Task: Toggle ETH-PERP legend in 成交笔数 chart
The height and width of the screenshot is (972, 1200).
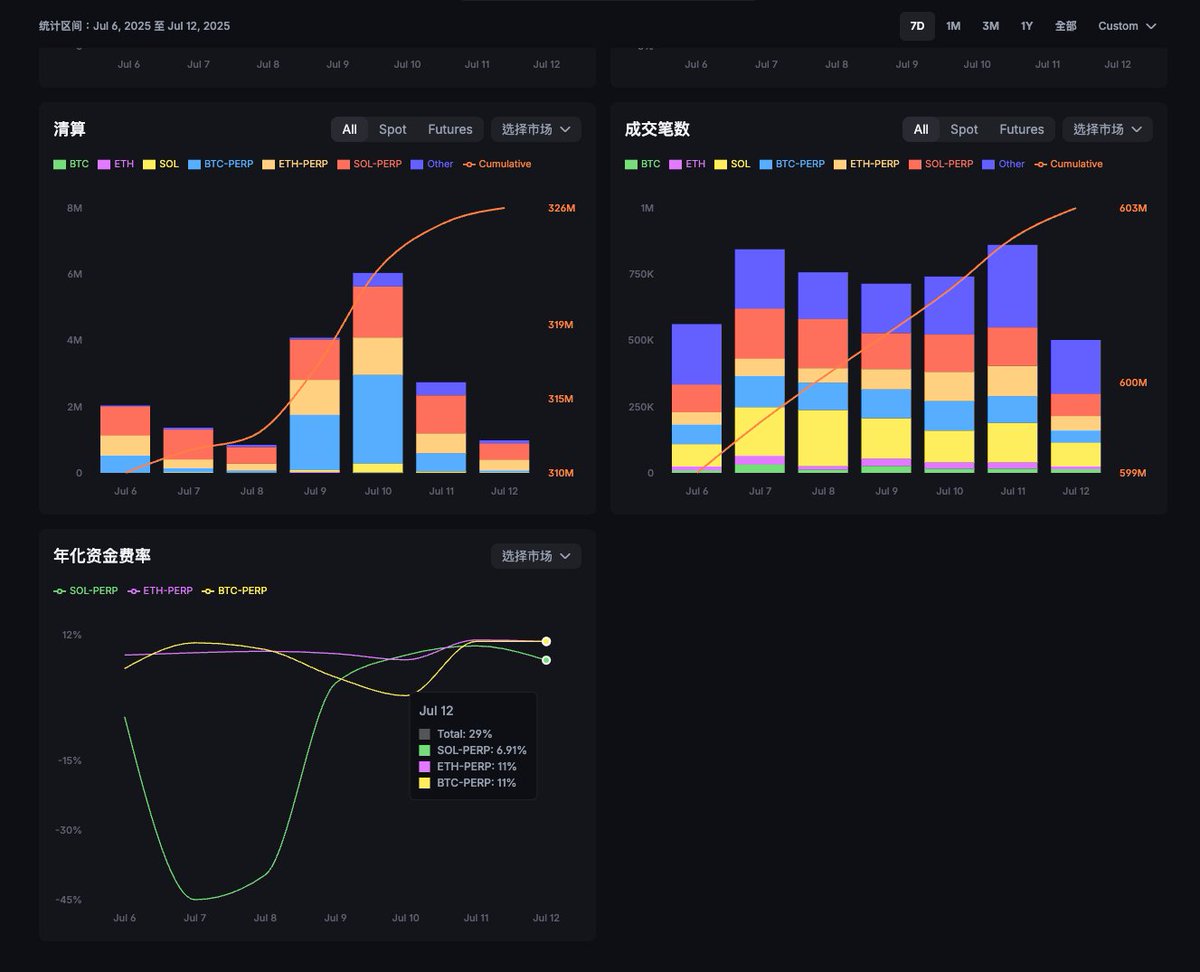Action: pos(866,164)
